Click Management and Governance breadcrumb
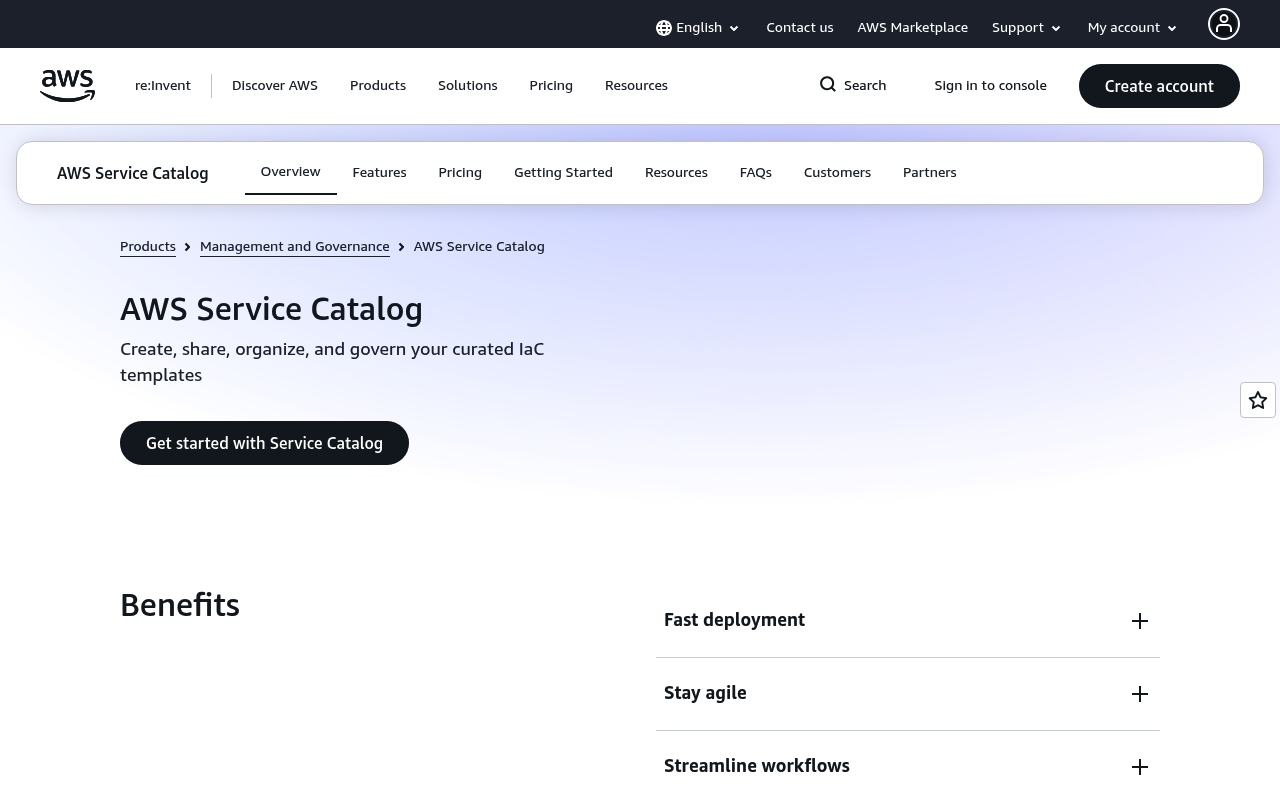 (x=295, y=247)
